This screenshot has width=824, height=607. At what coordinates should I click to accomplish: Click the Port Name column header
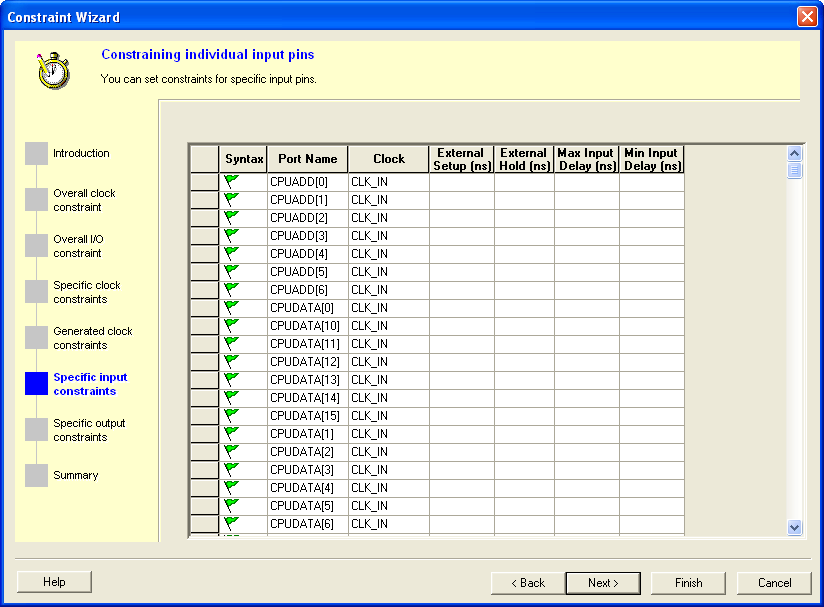tap(307, 159)
